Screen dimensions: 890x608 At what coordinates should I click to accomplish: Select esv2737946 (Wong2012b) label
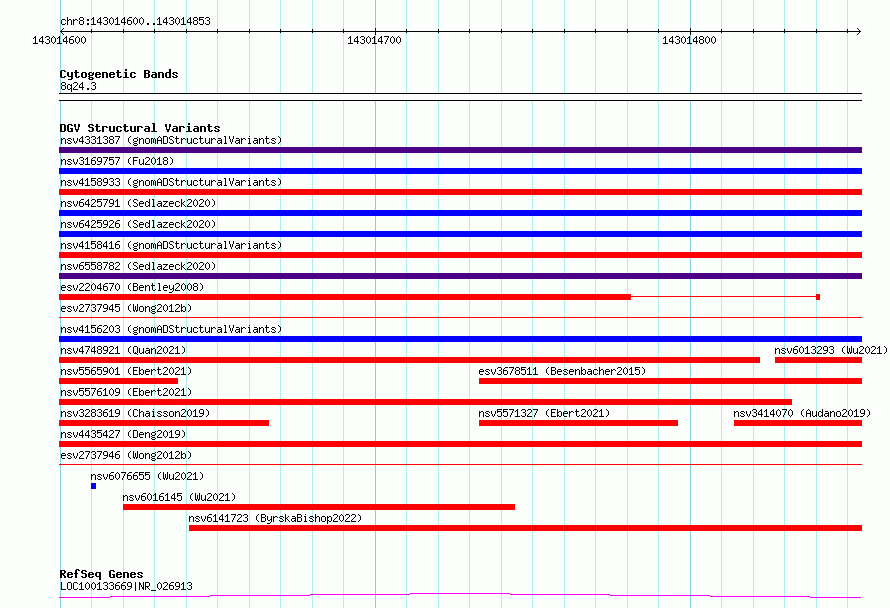click(126, 455)
